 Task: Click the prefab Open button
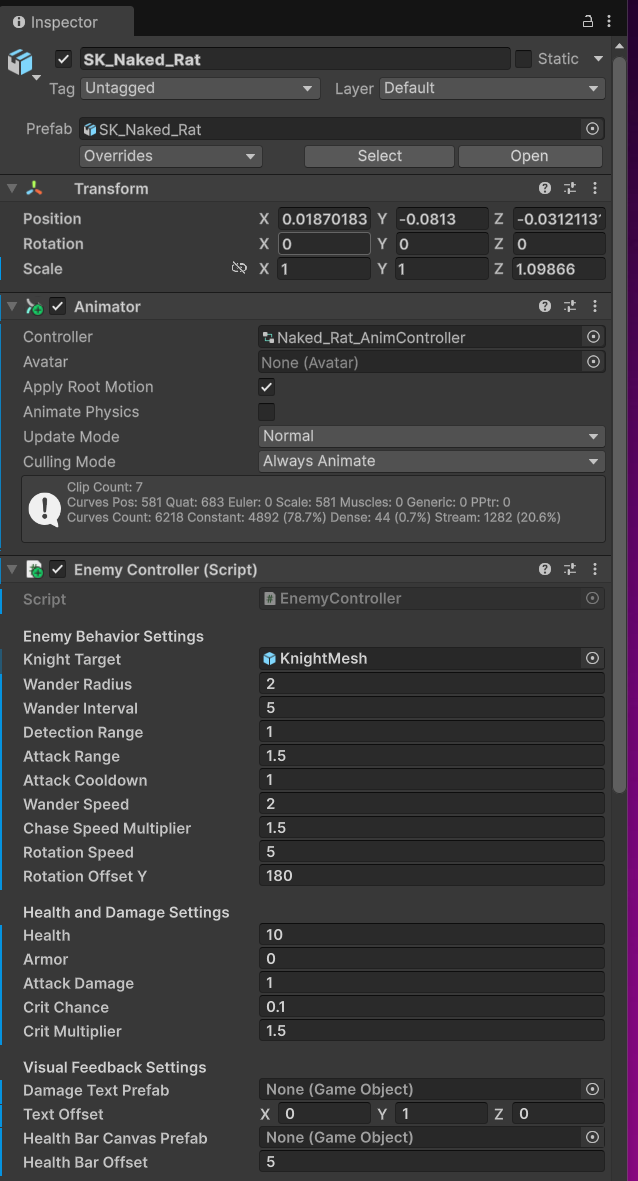point(529,156)
